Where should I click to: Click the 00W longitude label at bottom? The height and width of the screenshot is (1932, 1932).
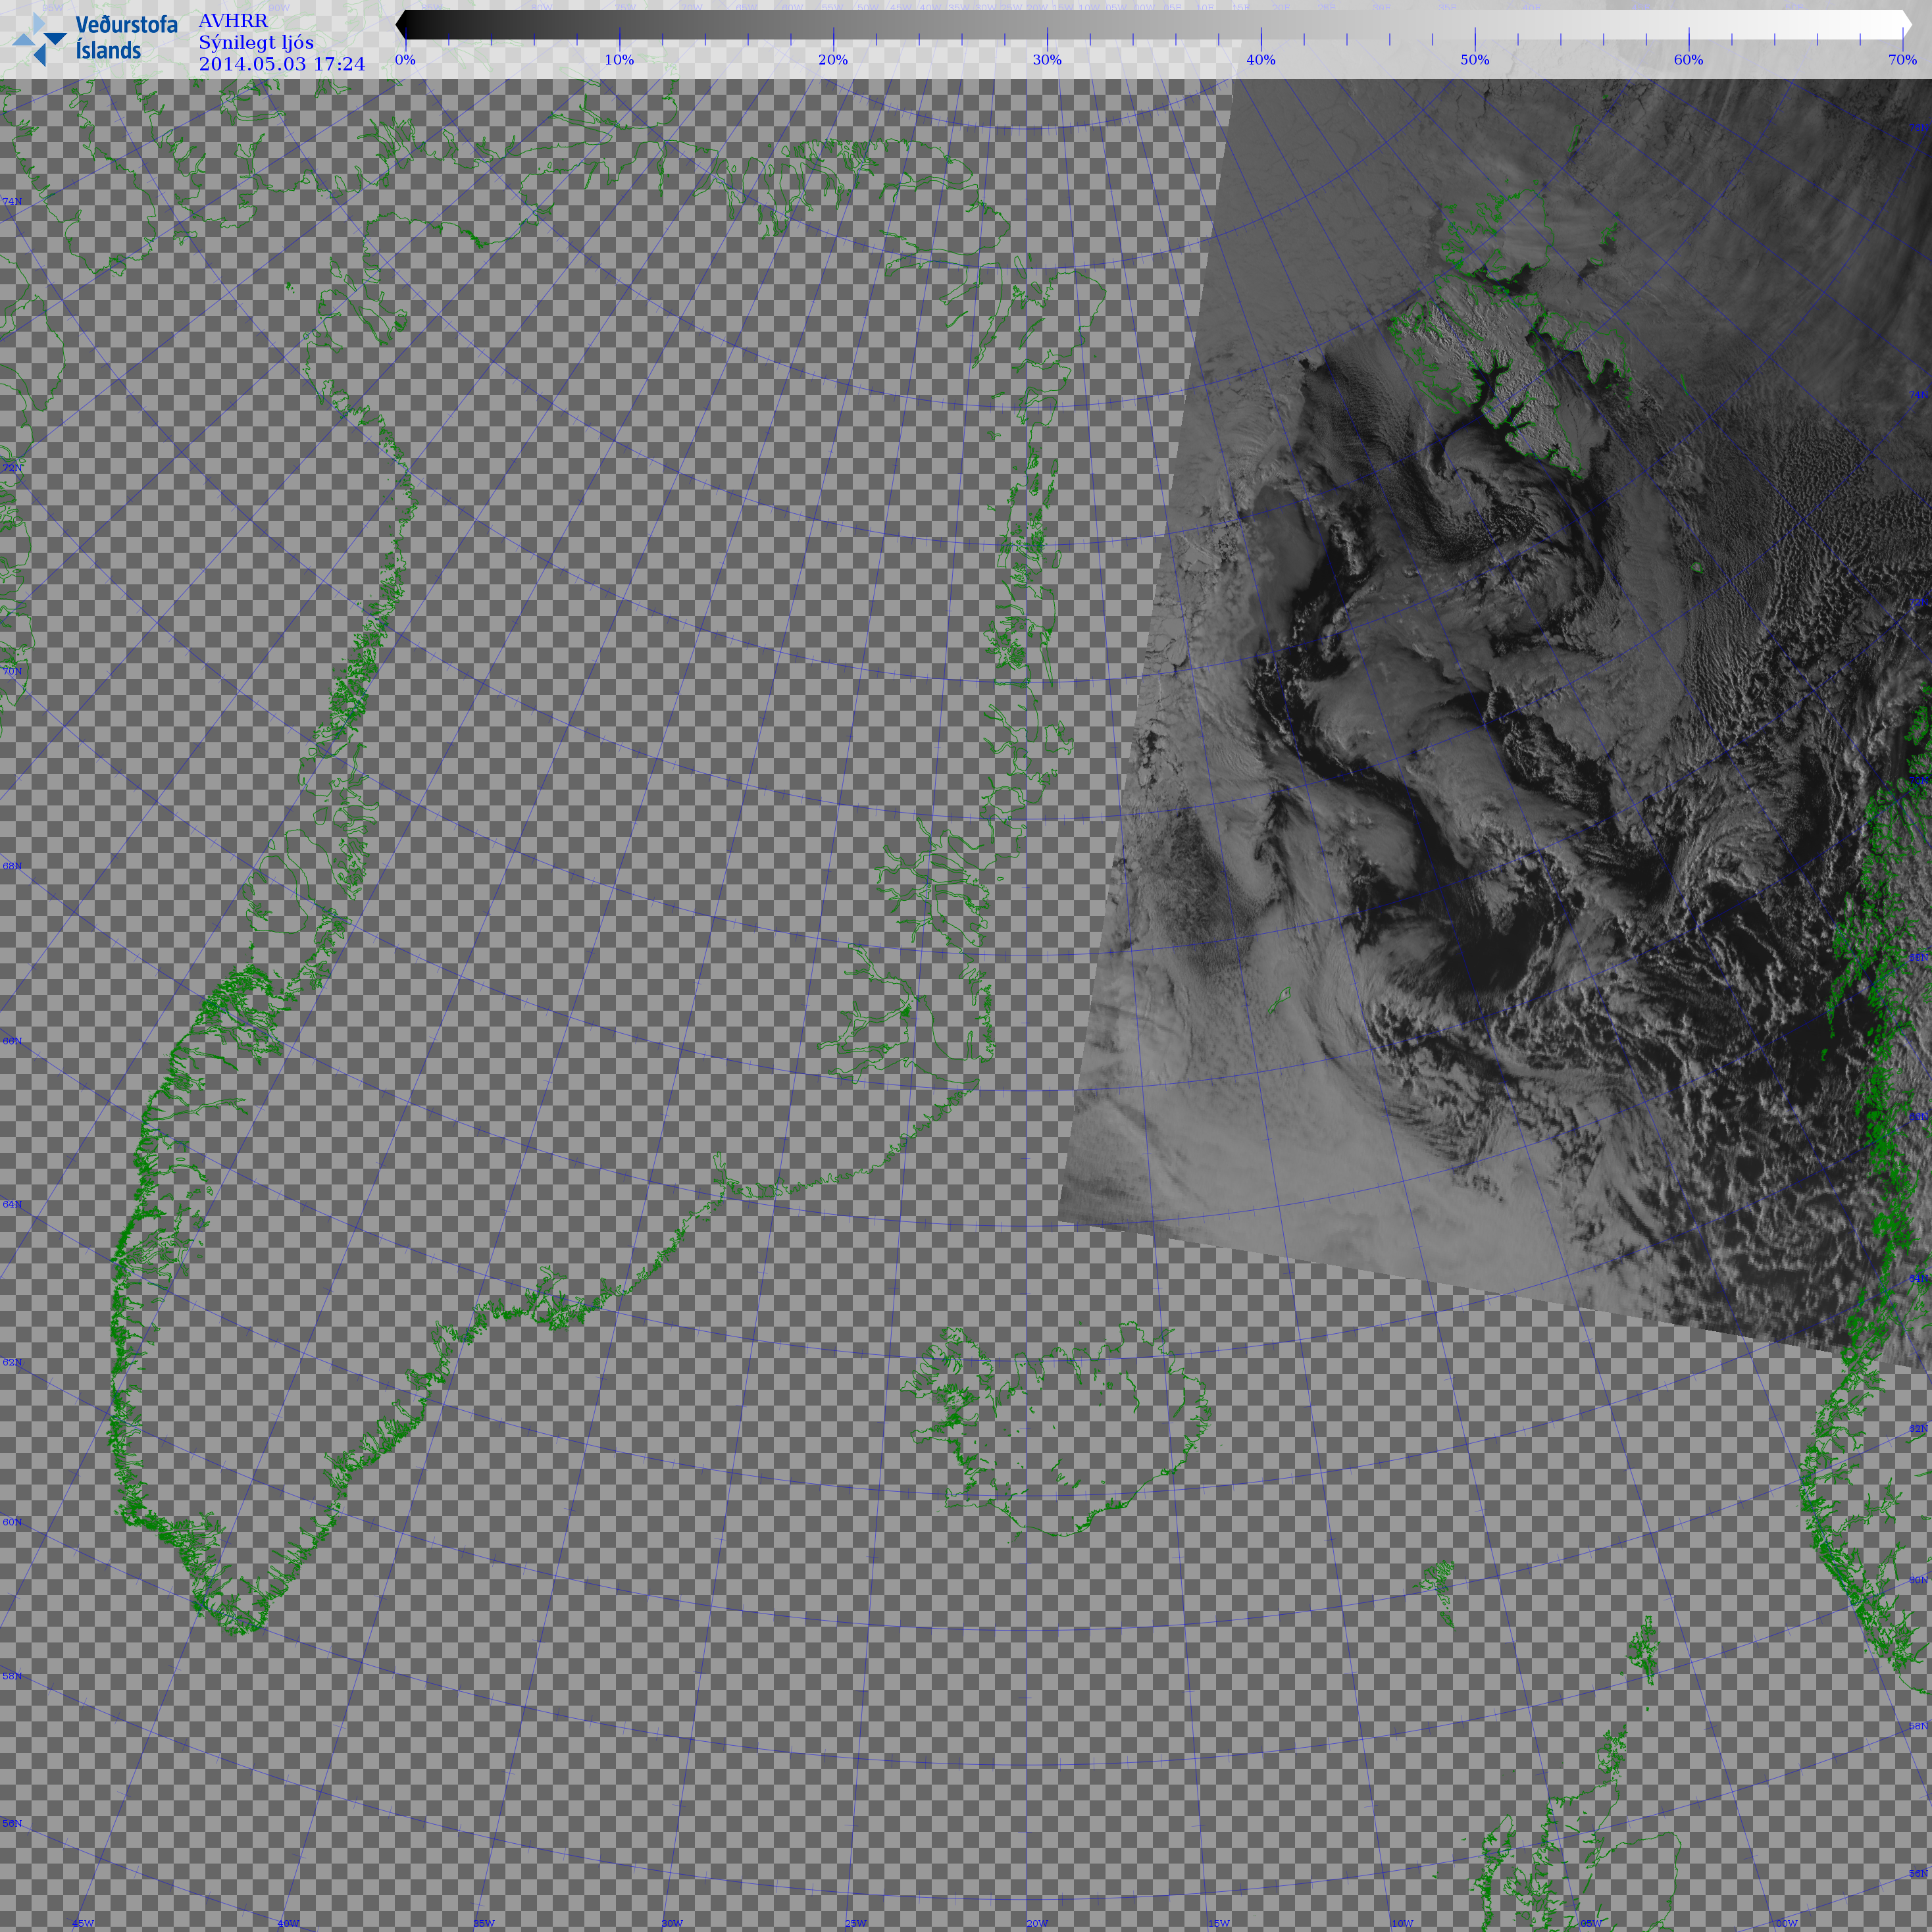coord(1786,1923)
